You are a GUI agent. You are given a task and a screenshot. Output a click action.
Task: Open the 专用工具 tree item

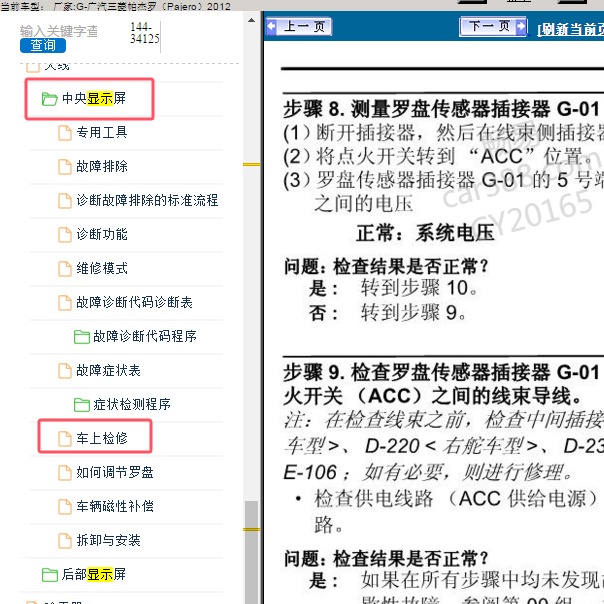click(102, 133)
